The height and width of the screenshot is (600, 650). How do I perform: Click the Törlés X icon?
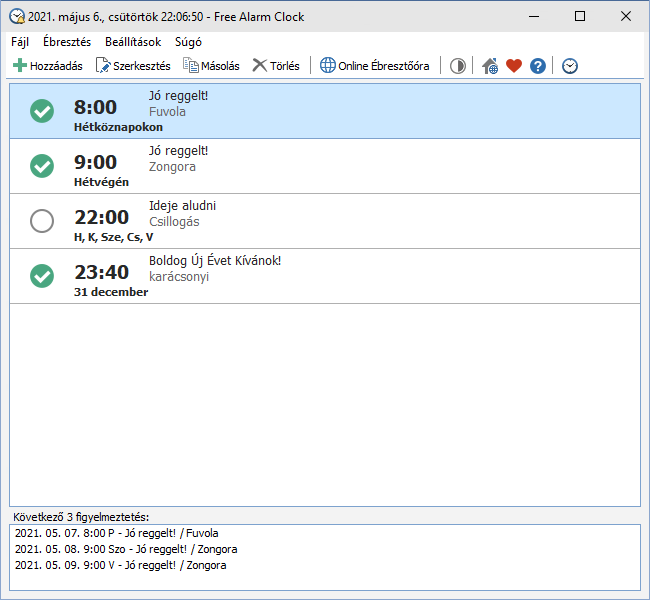pyautogui.click(x=260, y=66)
